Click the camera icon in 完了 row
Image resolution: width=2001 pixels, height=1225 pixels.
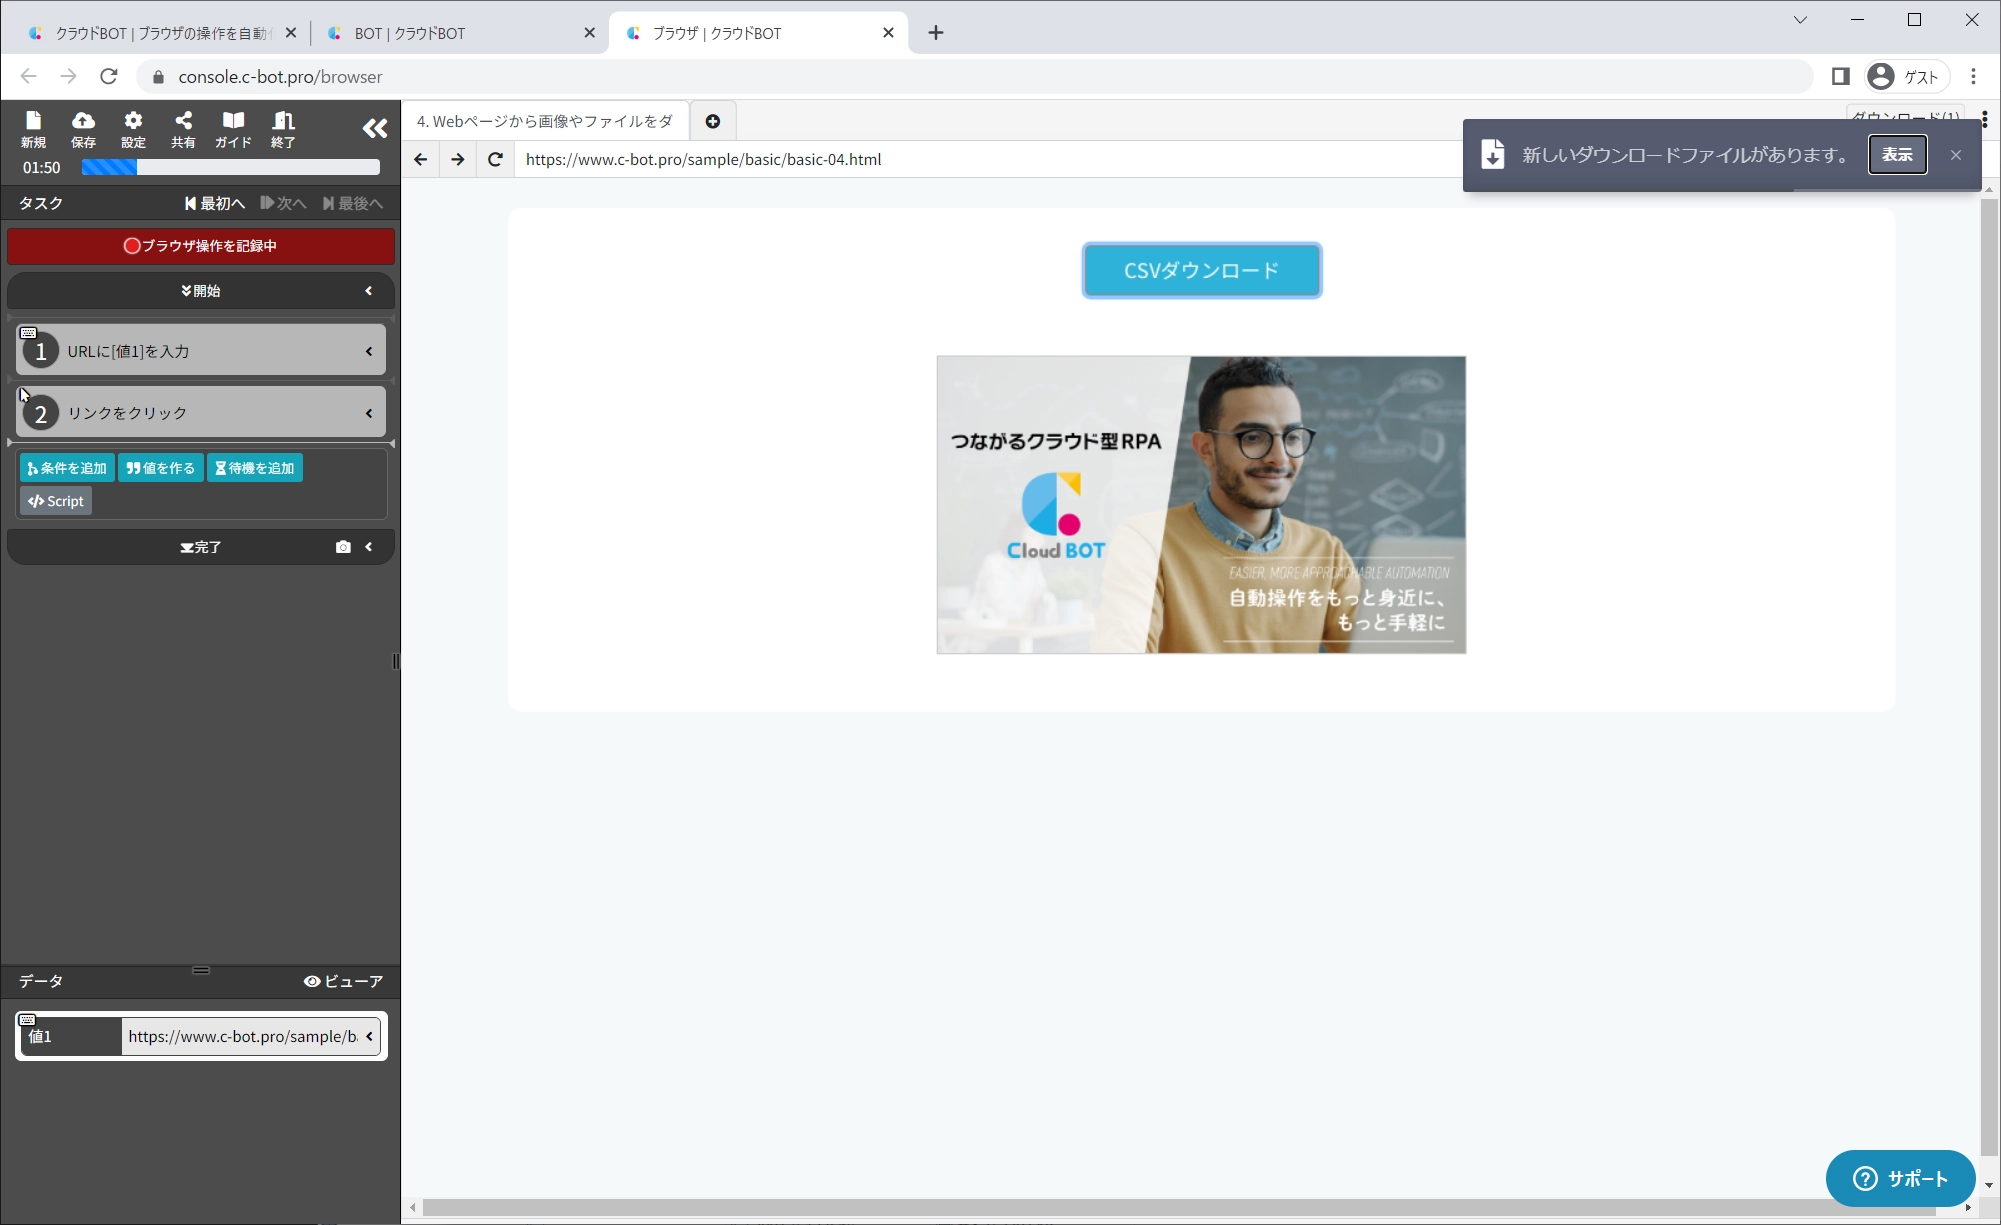tap(343, 547)
